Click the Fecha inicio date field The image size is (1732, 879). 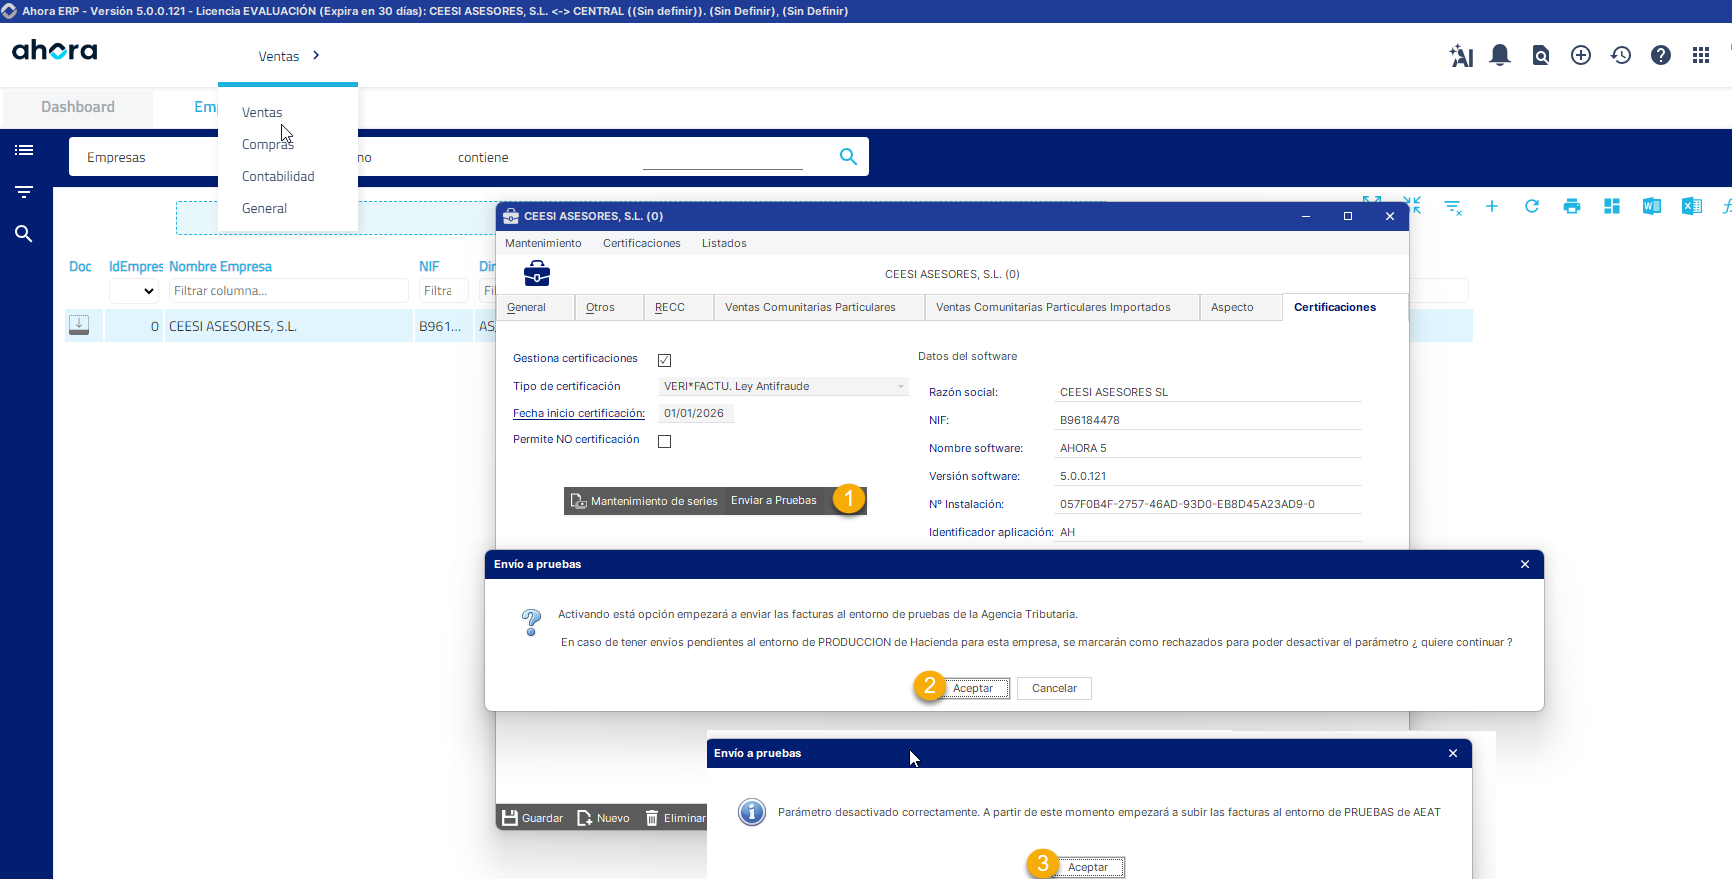click(696, 413)
